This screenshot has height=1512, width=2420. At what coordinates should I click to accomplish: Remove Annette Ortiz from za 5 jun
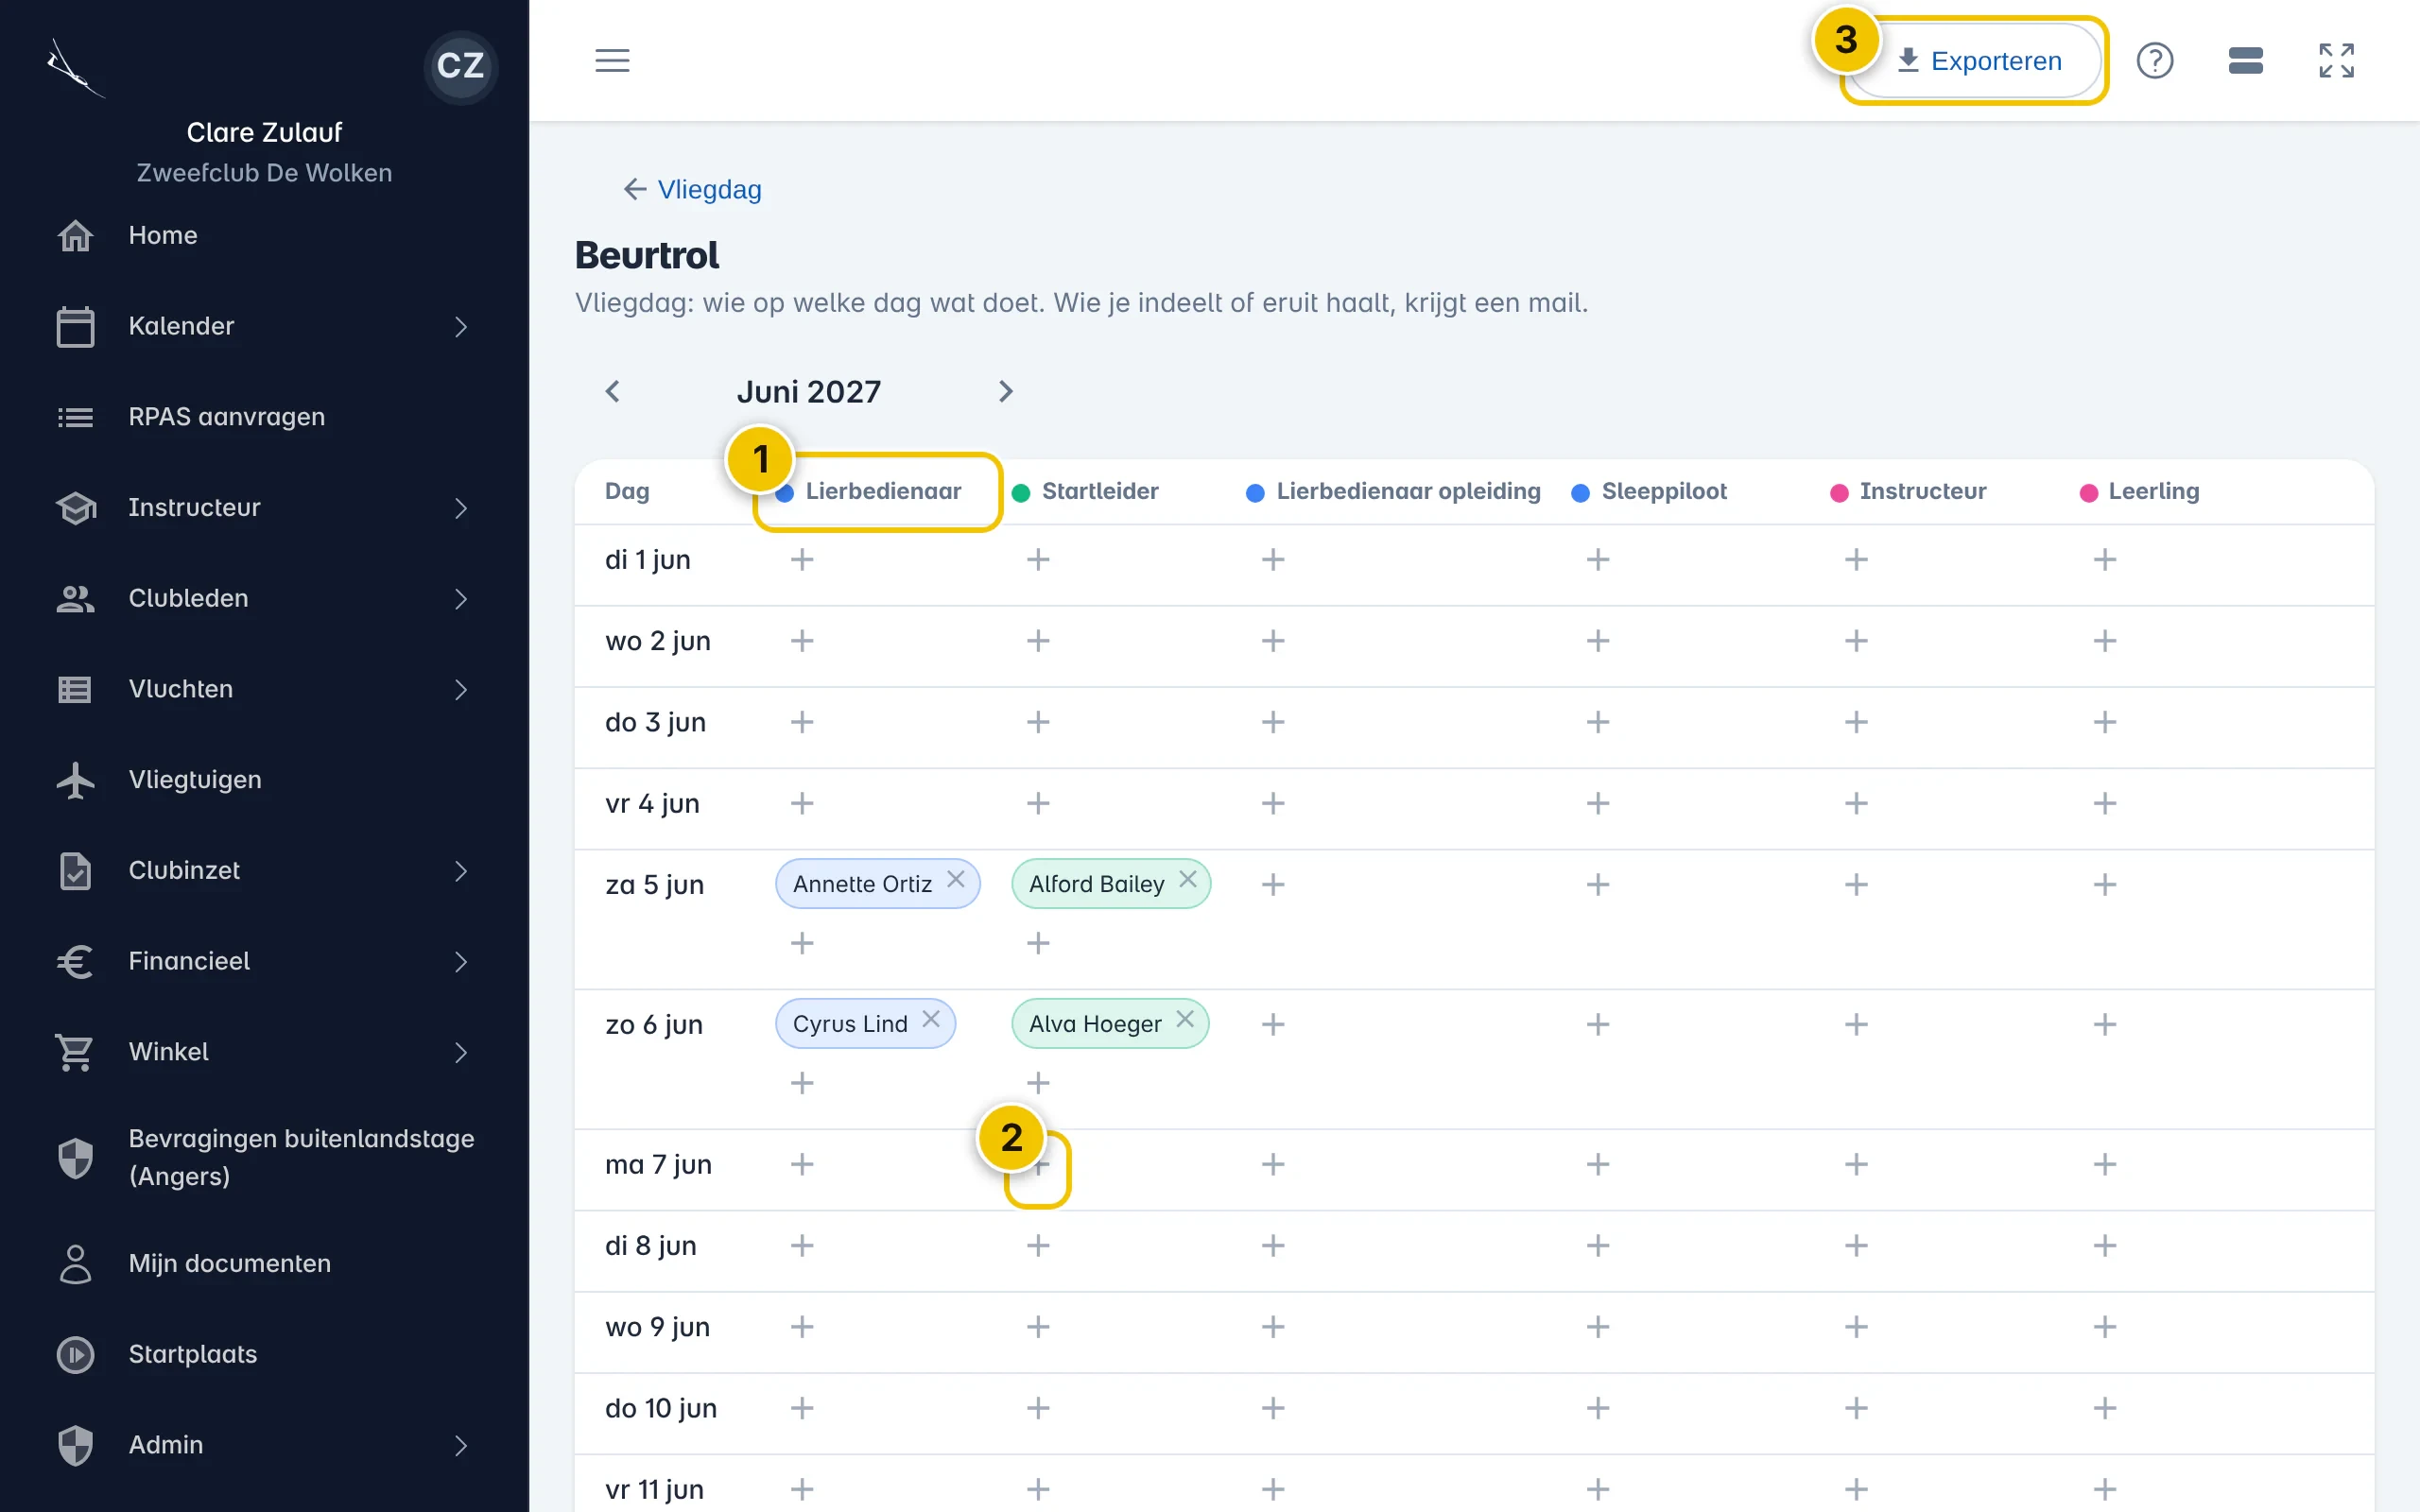pos(956,879)
